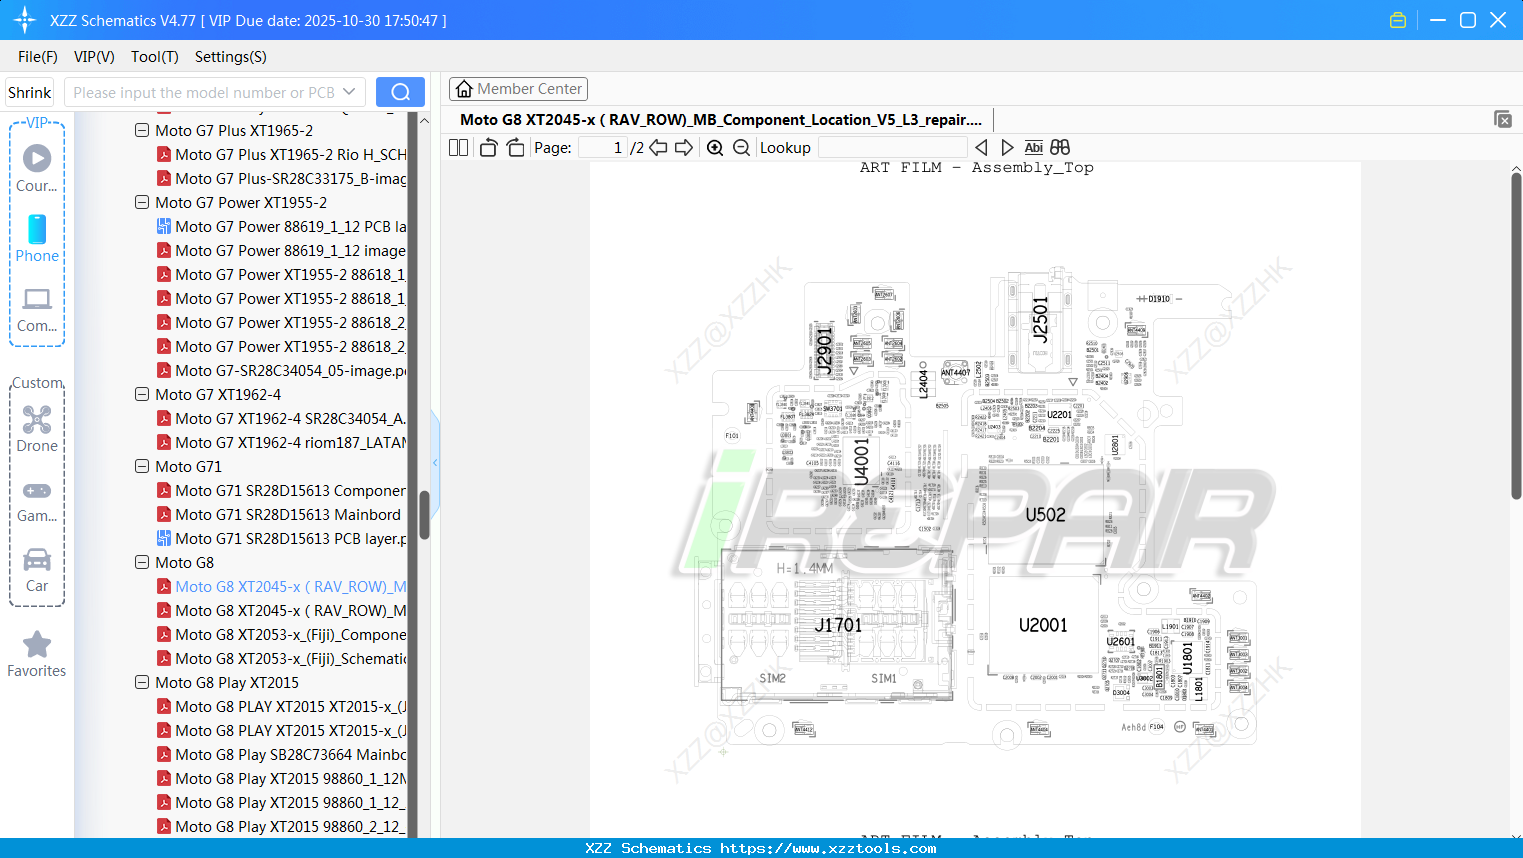Viewport: 1523px width, 858px height.
Task: Open Moto G7 Power 88619_1_12 image file
Action: pyautogui.click(x=282, y=250)
